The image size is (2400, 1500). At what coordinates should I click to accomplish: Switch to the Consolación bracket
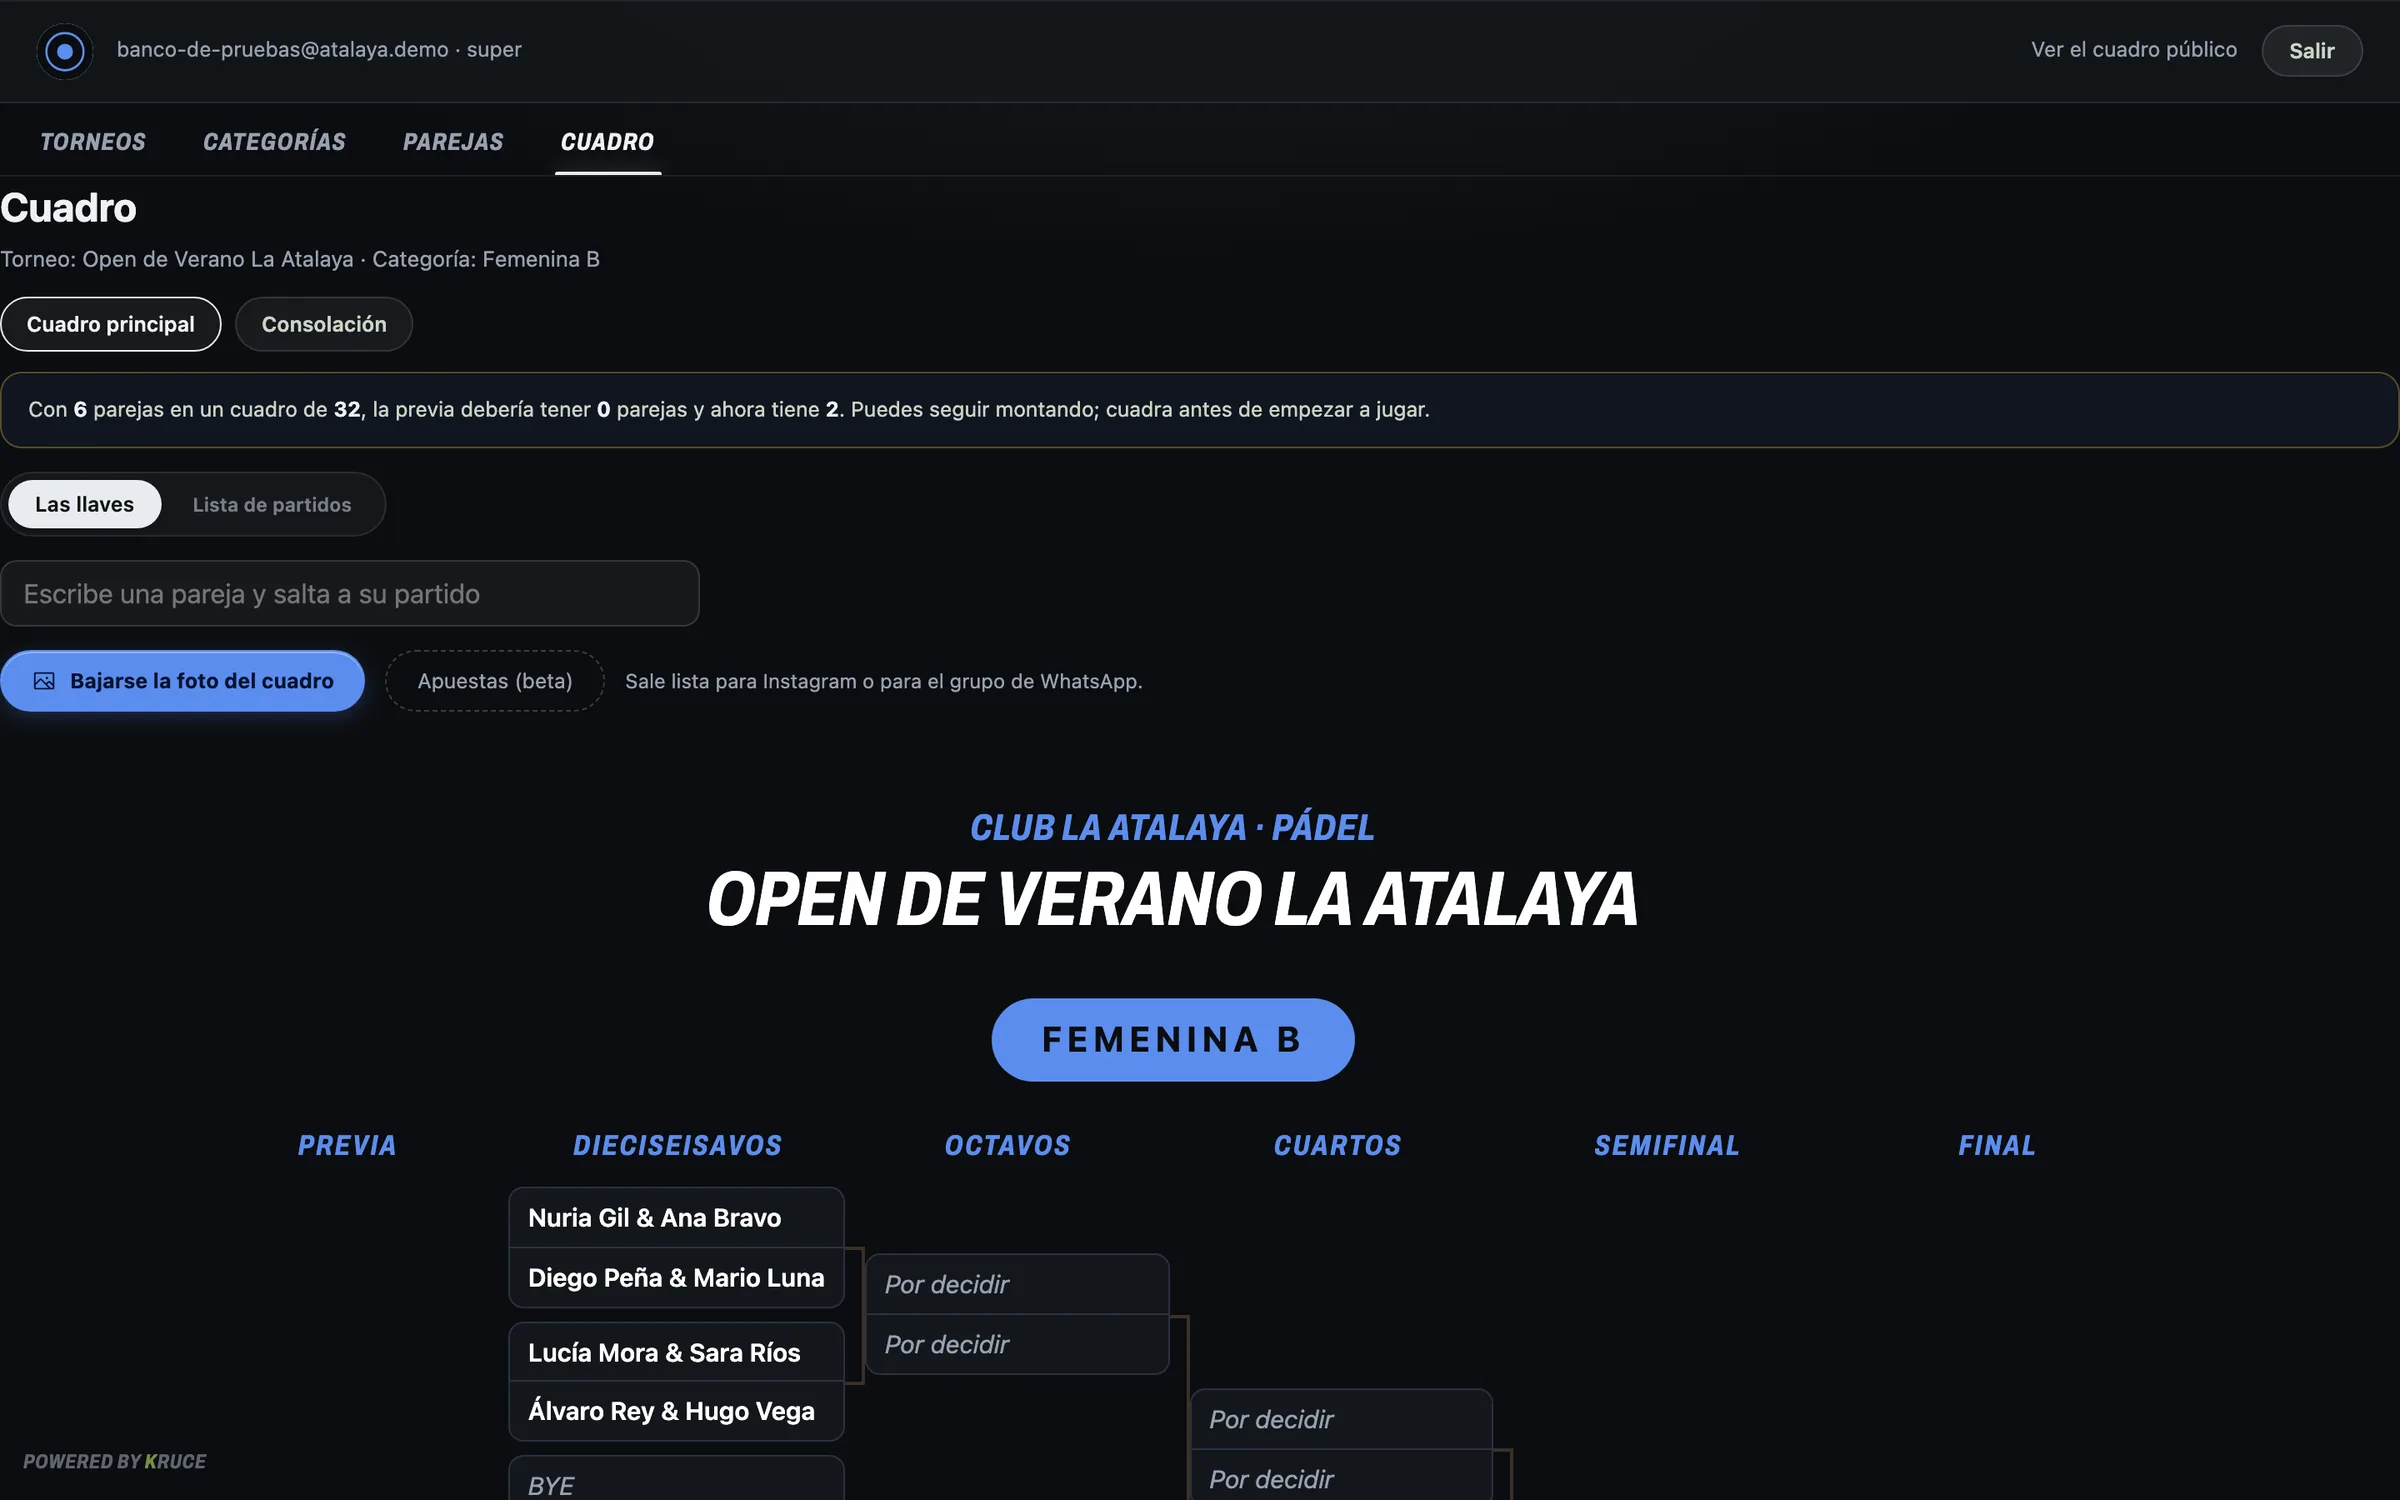click(x=324, y=324)
